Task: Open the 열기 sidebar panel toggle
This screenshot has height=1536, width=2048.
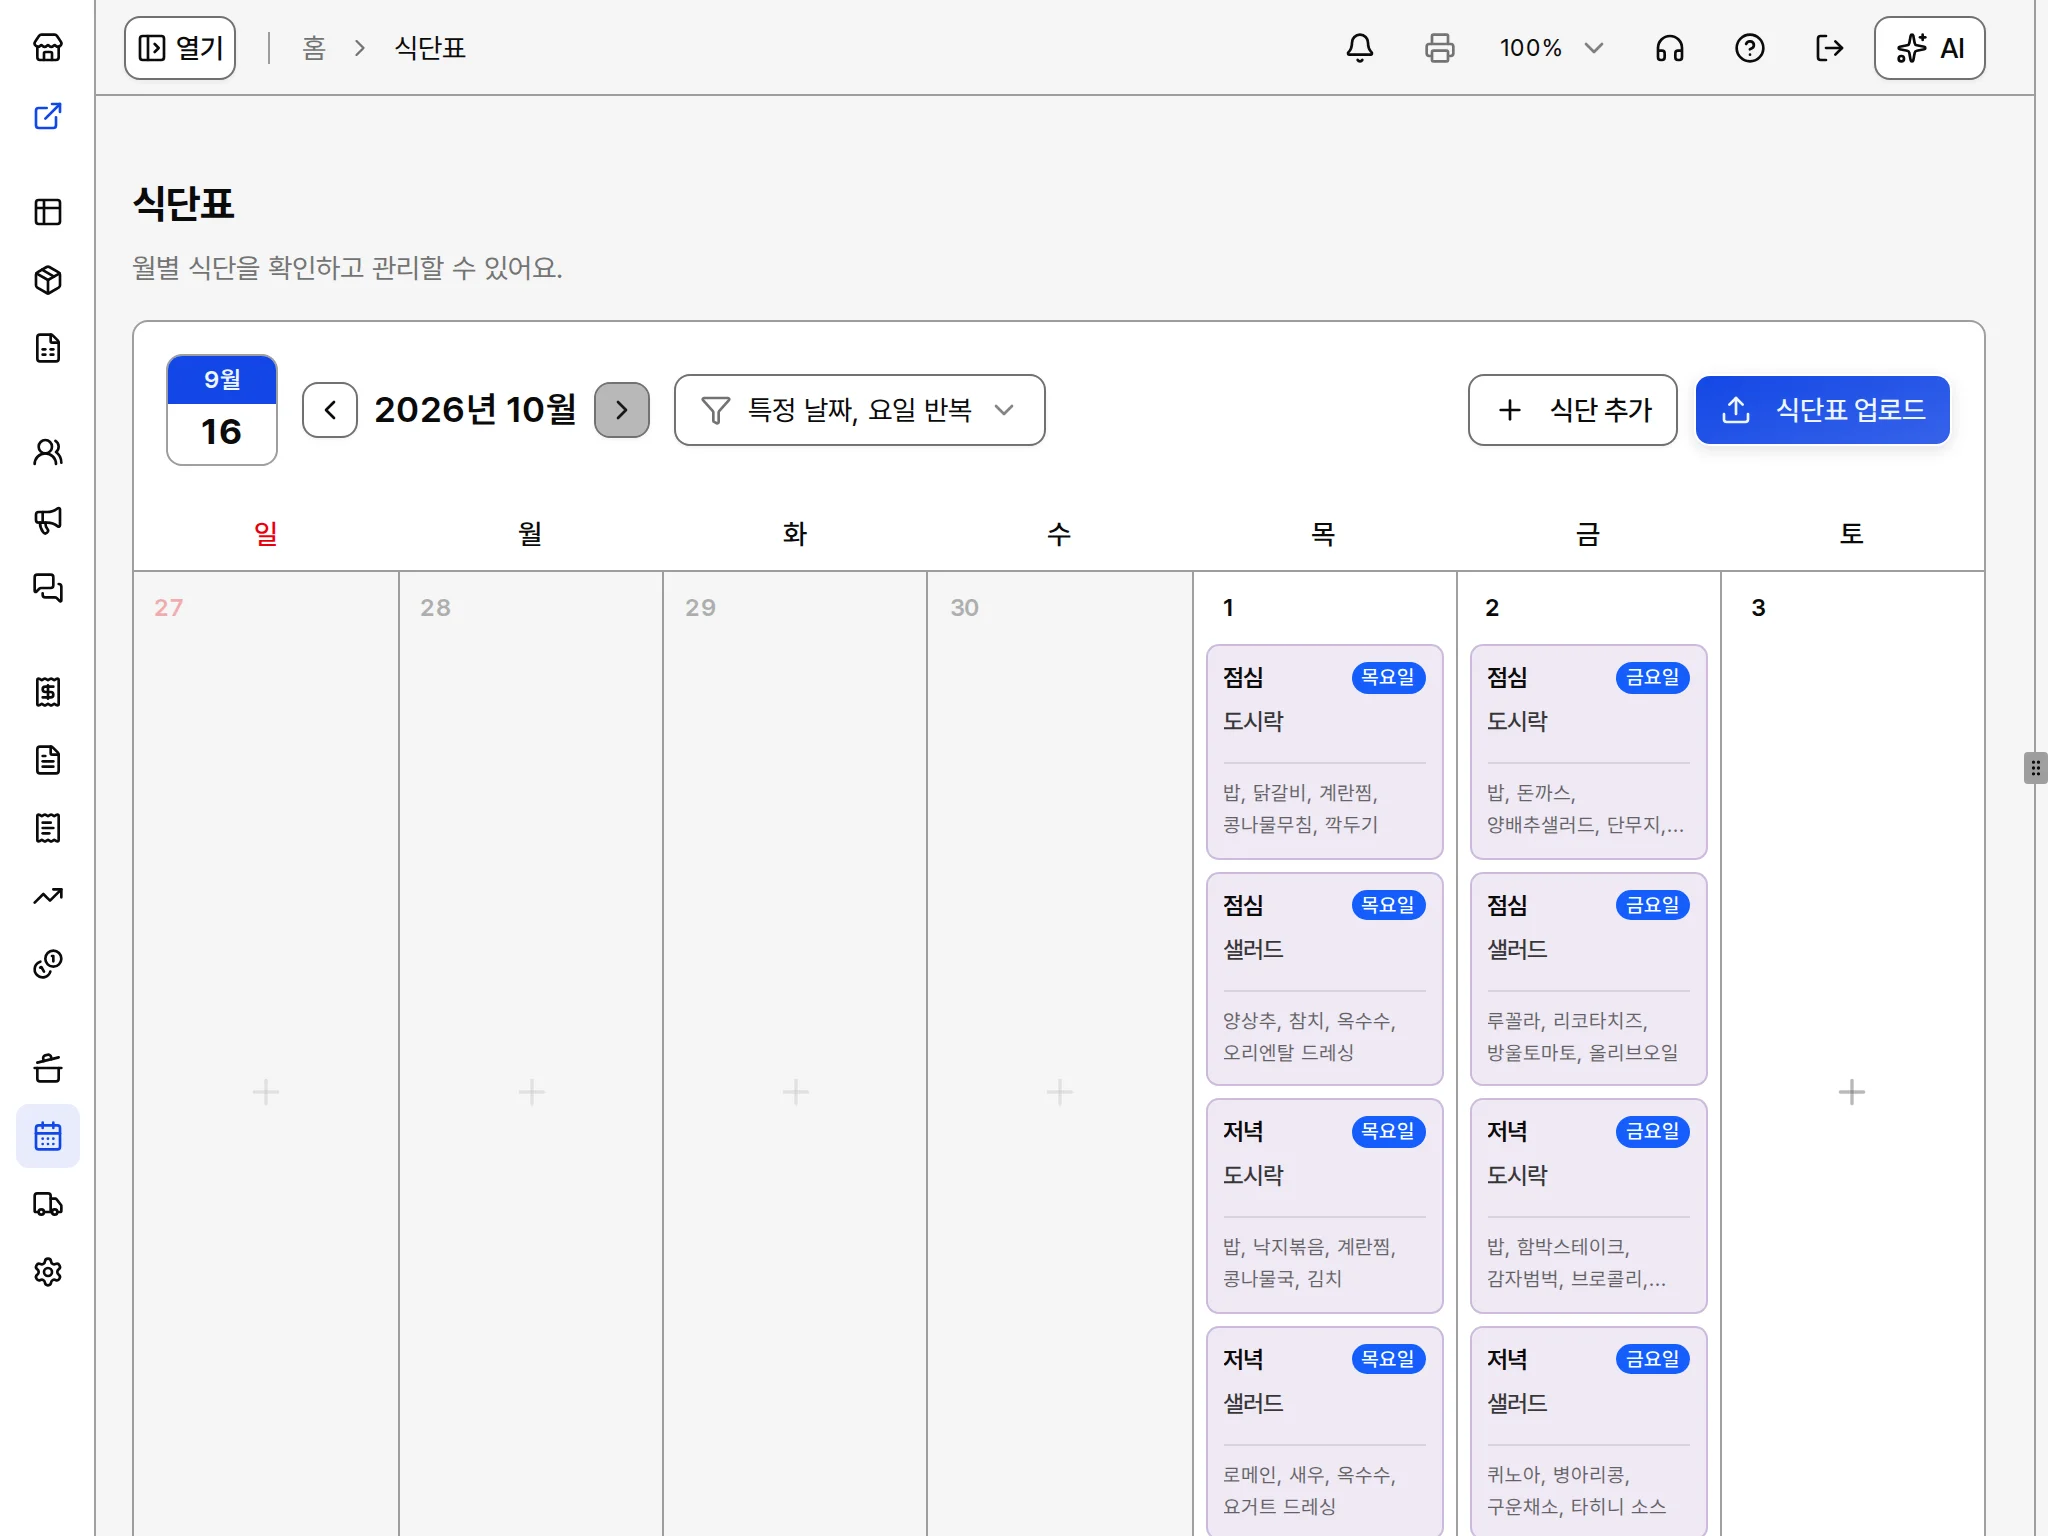Action: [x=180, y=48]
